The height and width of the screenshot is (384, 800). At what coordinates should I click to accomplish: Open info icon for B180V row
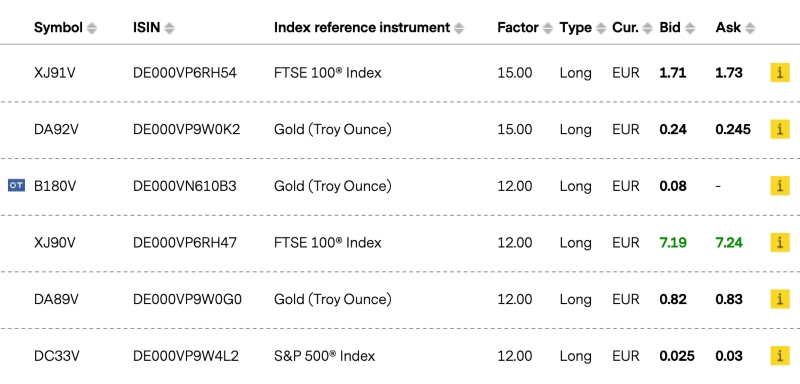click(x=780, y=186)
